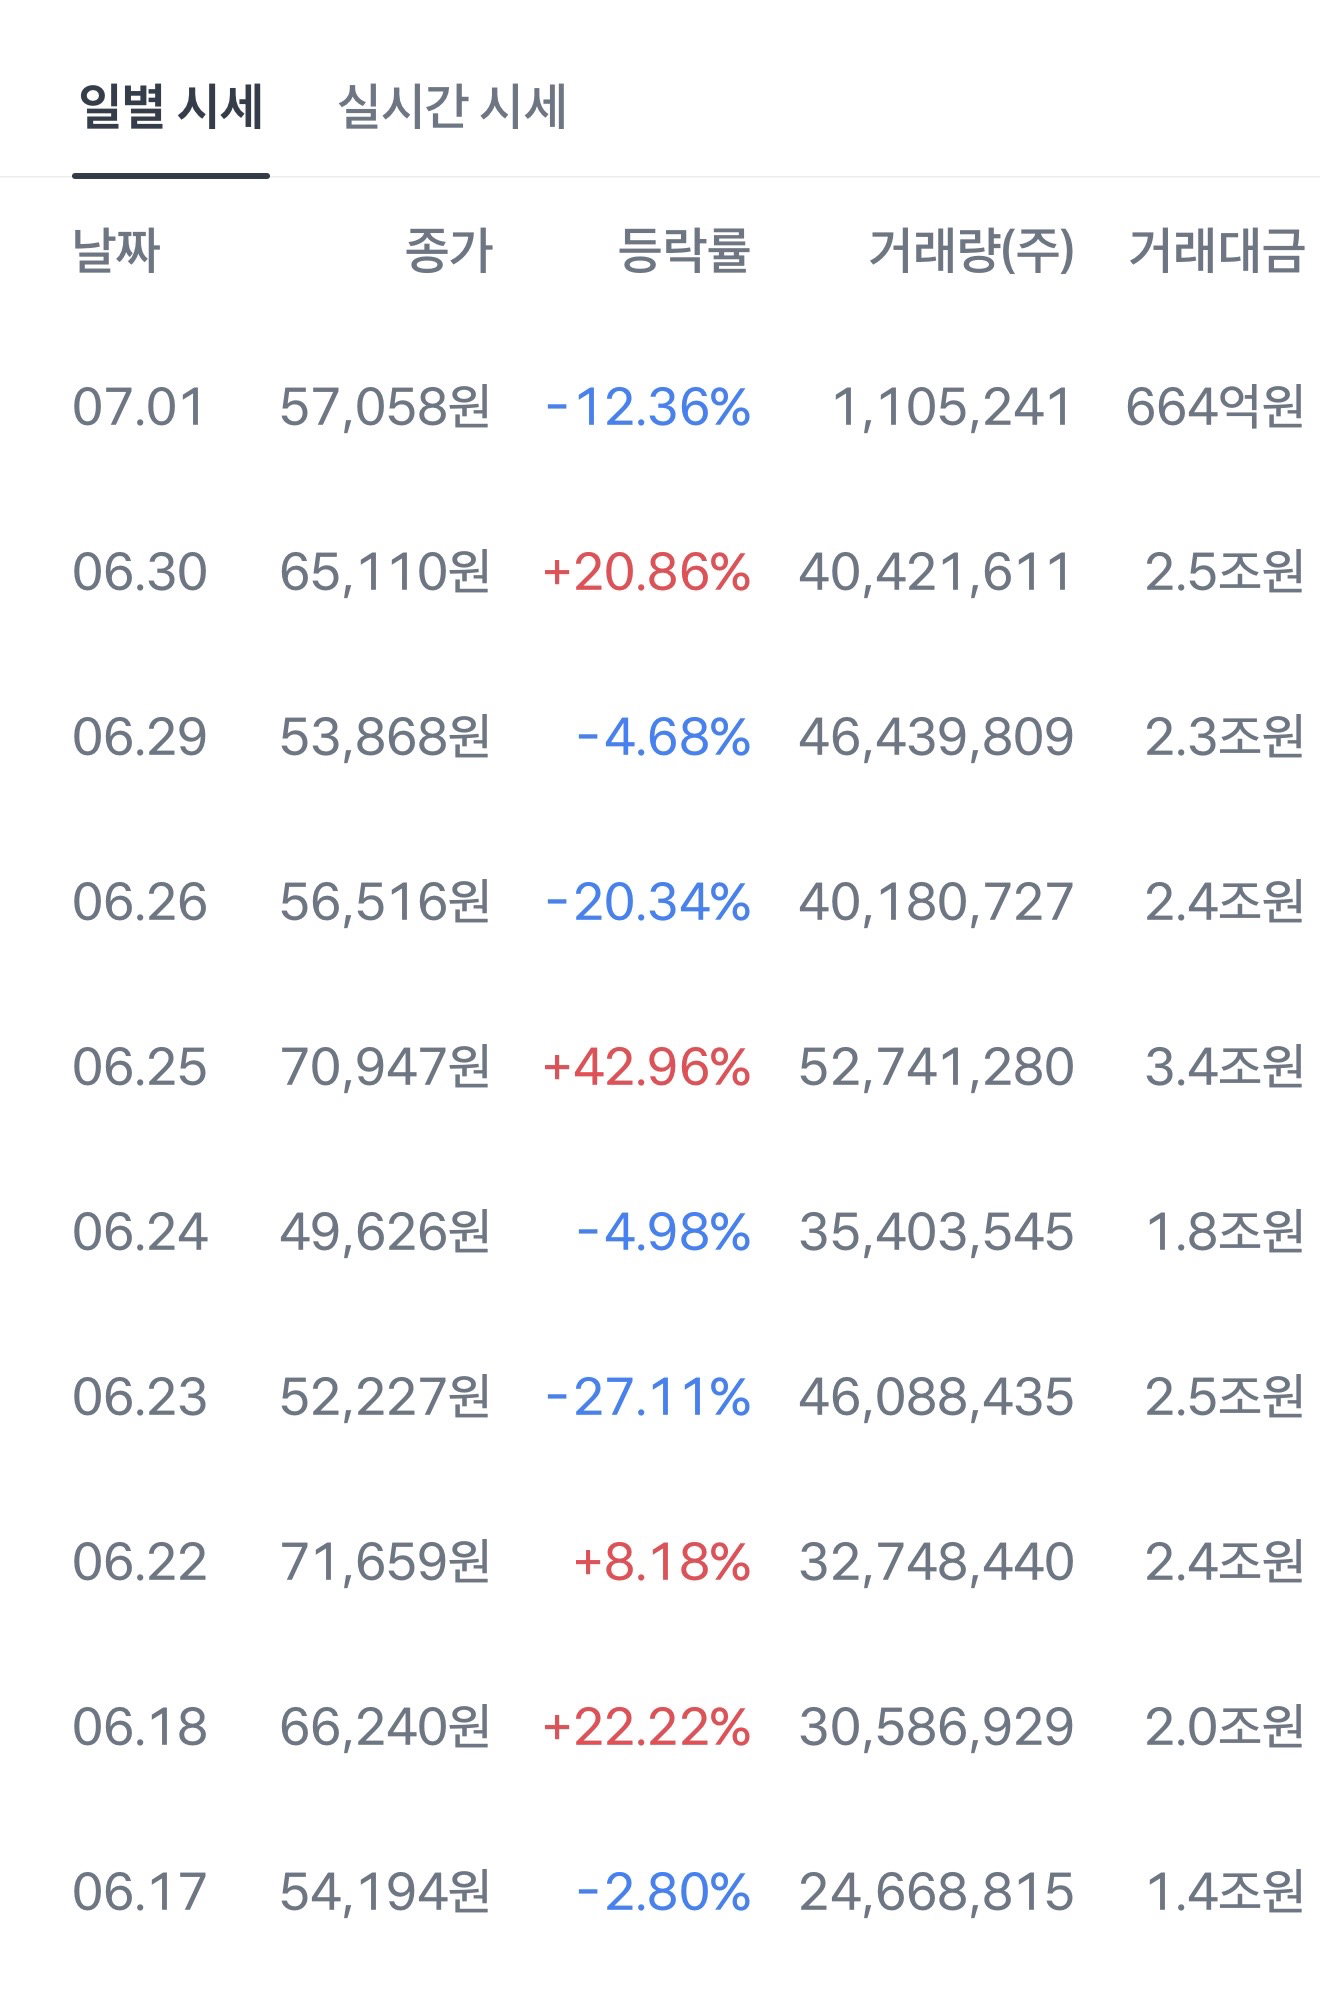Select the -20.34% change value
The image size is (1320, 1997).
[648, 903]
